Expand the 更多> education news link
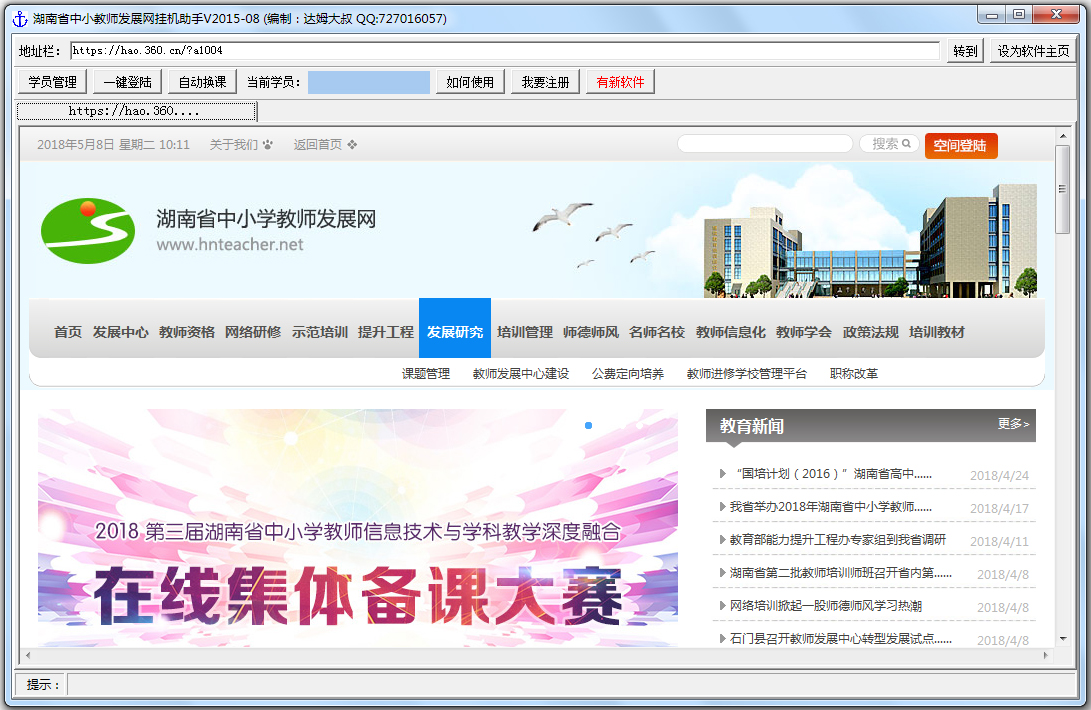Image resolution: width=1091 pixels, height=710 pixels. [1012, 424]
